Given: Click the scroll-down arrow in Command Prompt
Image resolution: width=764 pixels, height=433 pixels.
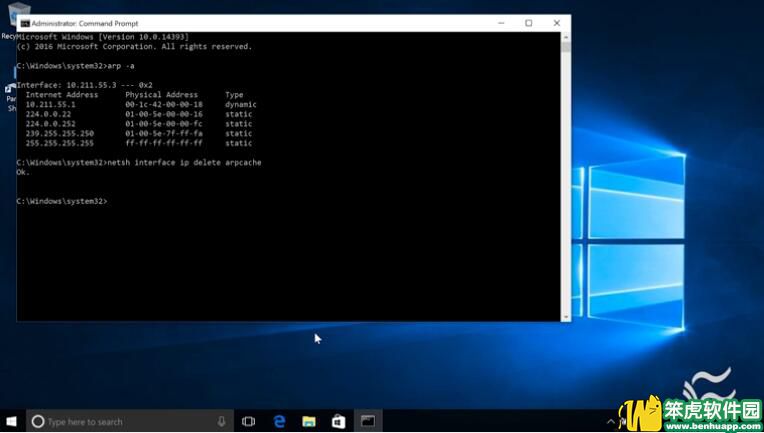Looking at the screenshot, I should tap(566, 317).
